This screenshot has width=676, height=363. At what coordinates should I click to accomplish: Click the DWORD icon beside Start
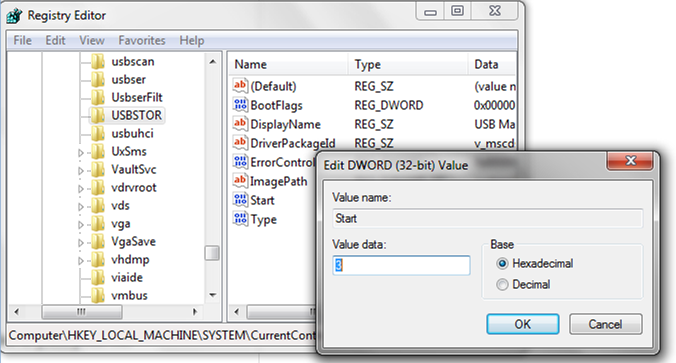pos(240,200)
